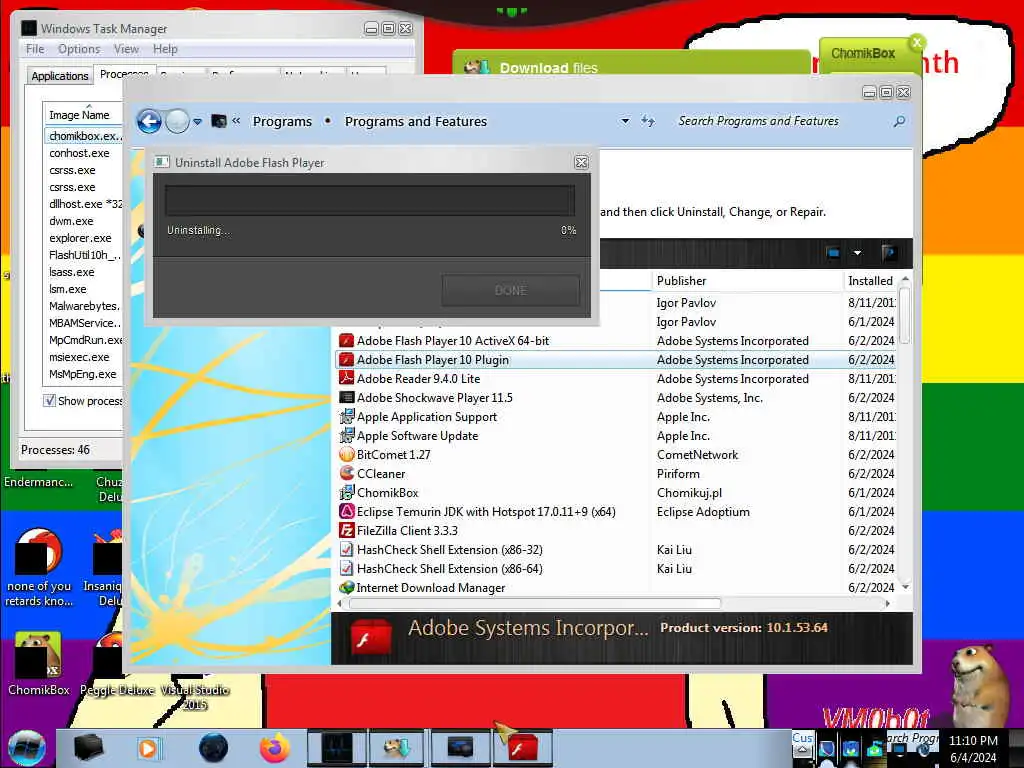Viewport: 1024px width, 768px height.
Task: Click the HashCheck Shell Extension (x86-64) icon
Action: click(346, 569)
